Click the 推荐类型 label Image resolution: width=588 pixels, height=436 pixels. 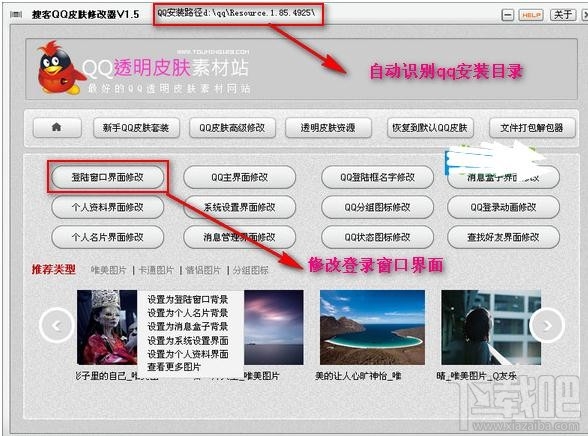pos(54,269)
